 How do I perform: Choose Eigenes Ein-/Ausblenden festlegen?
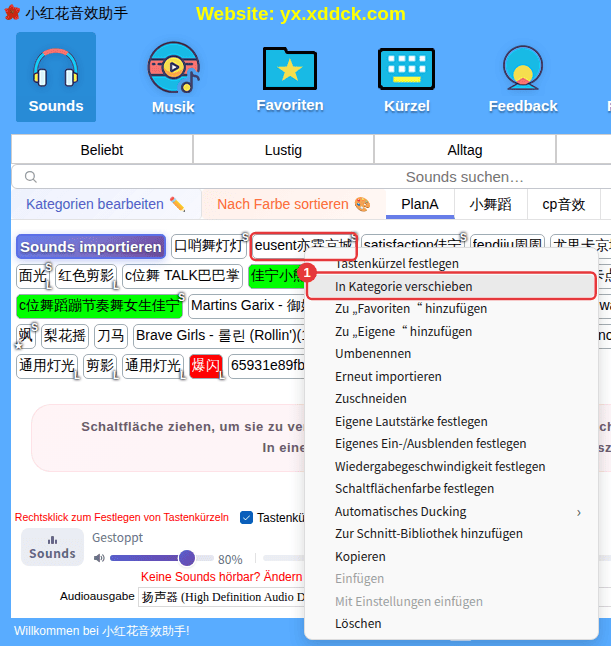(x=451, y=443)
